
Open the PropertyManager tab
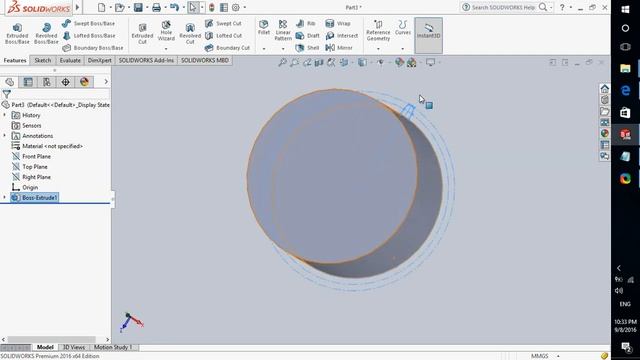coord(28,82)
